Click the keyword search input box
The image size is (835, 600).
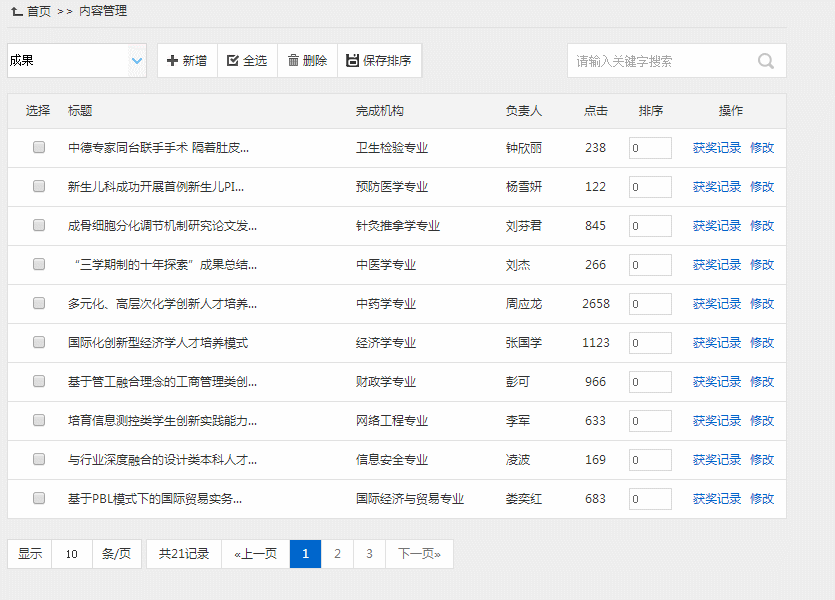pos(660,61)
